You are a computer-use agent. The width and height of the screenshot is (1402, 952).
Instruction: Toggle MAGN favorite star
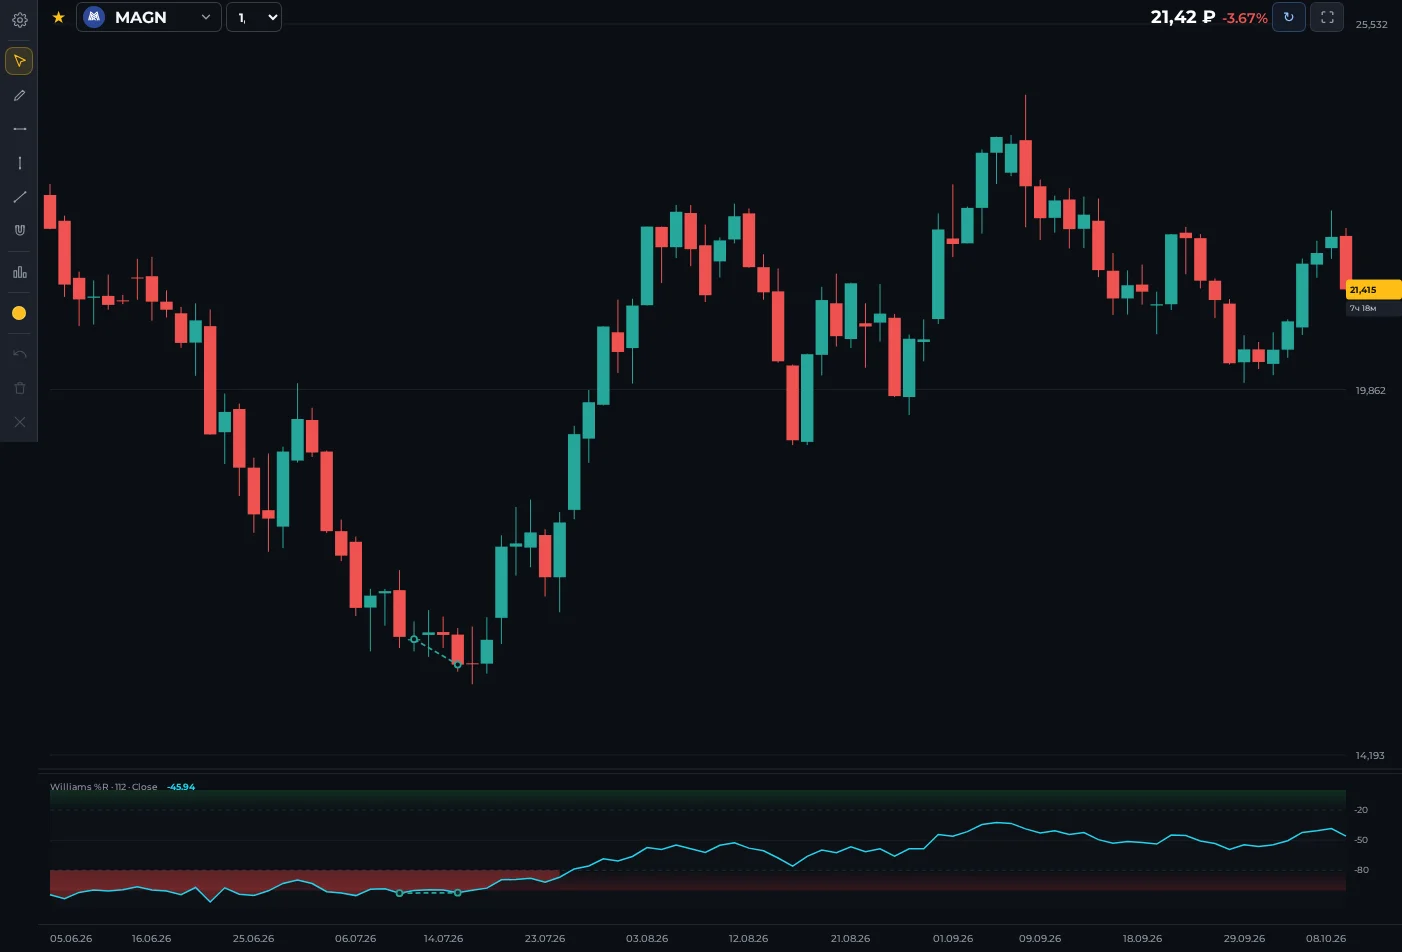click(x=59, y=17)
